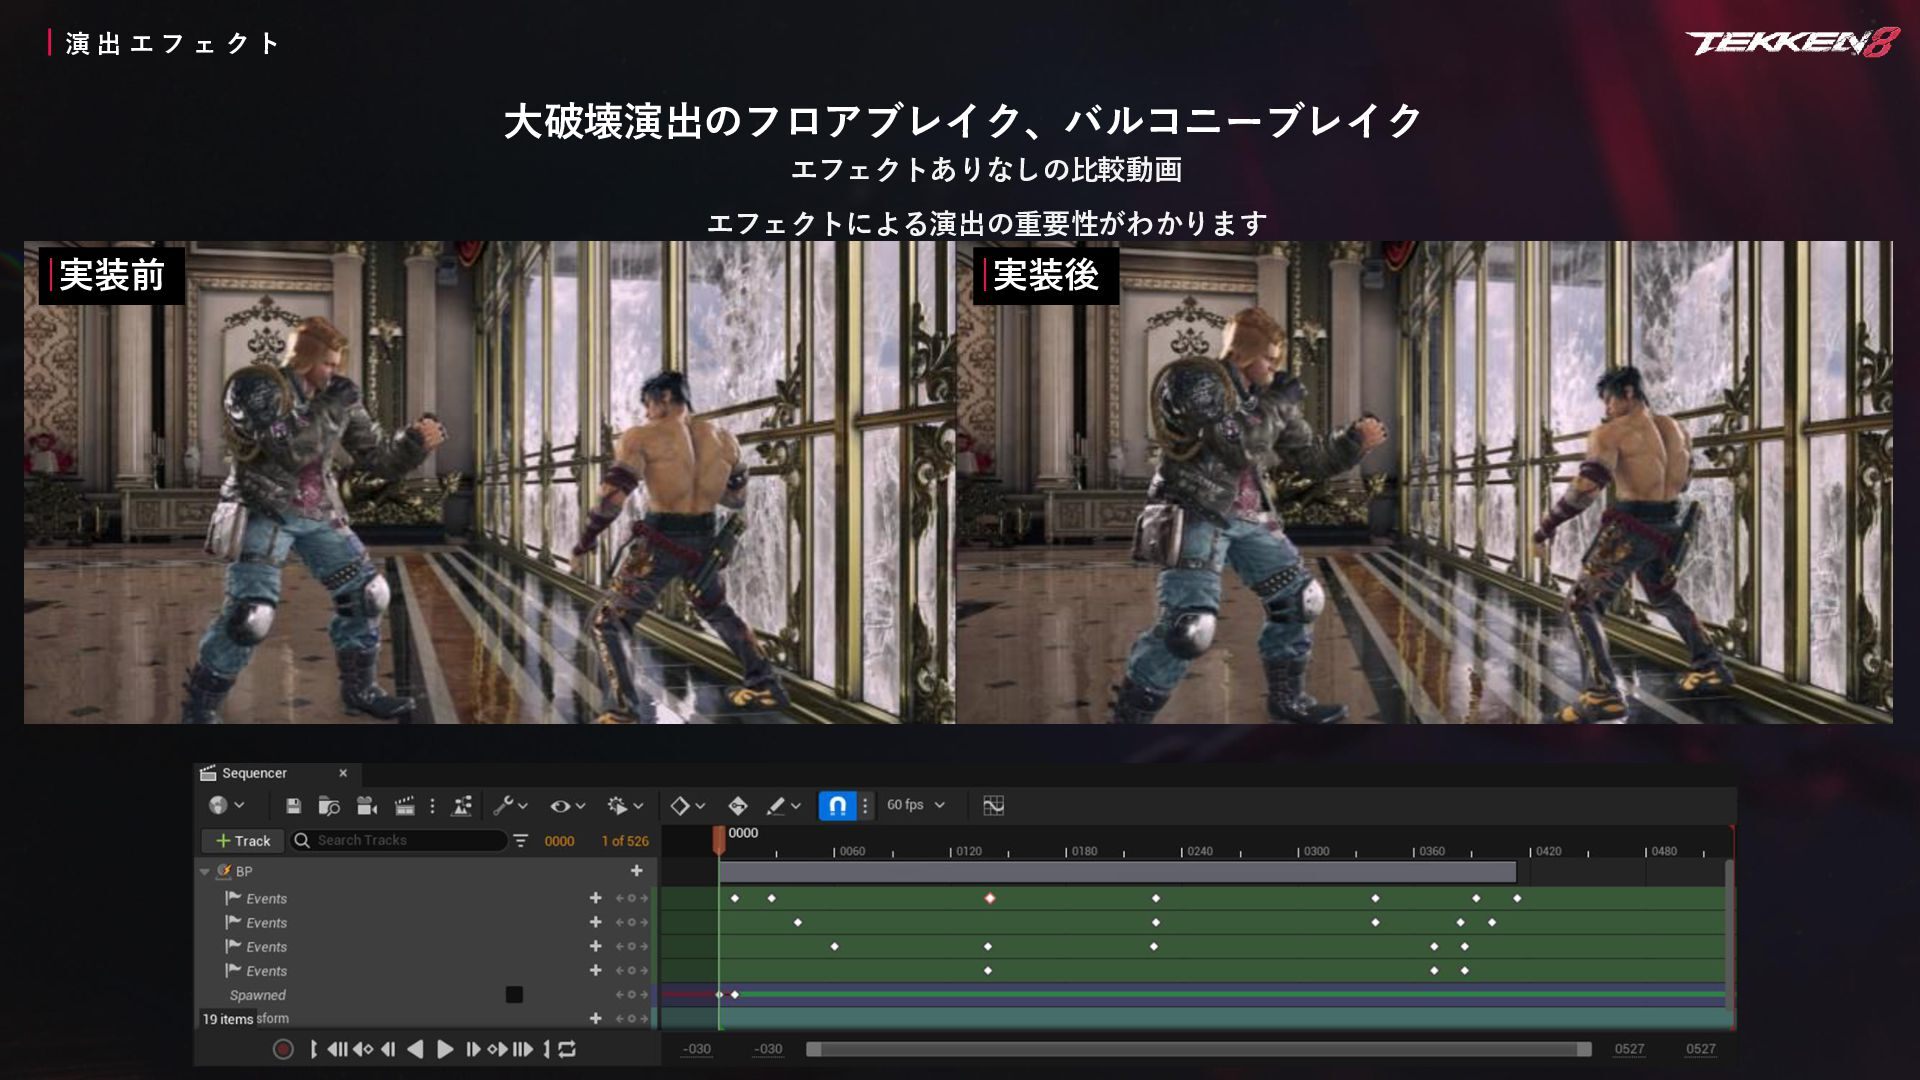Click the 0240 mark on the ruler
1920x1080 pixels.
[x=1199, y=851]
